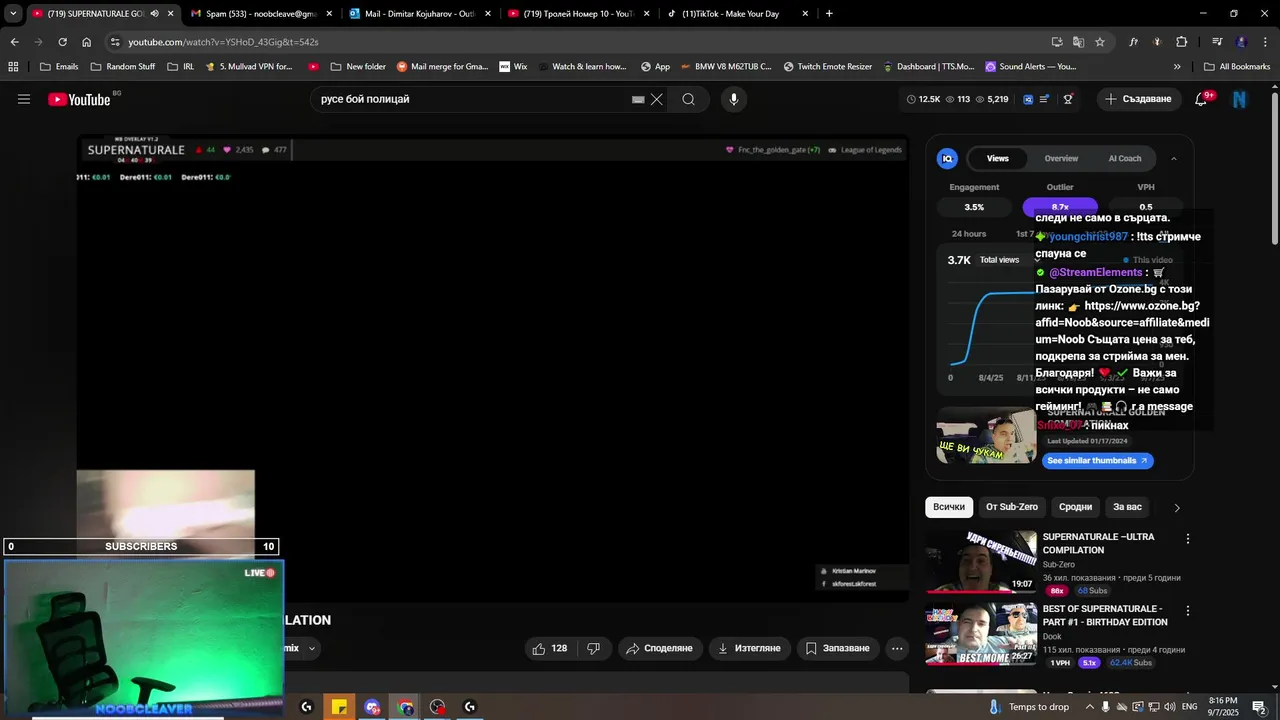The image size is (1280, 720).
Task: Bookmark this page with star icon
Action: [x=1100, y=42]
